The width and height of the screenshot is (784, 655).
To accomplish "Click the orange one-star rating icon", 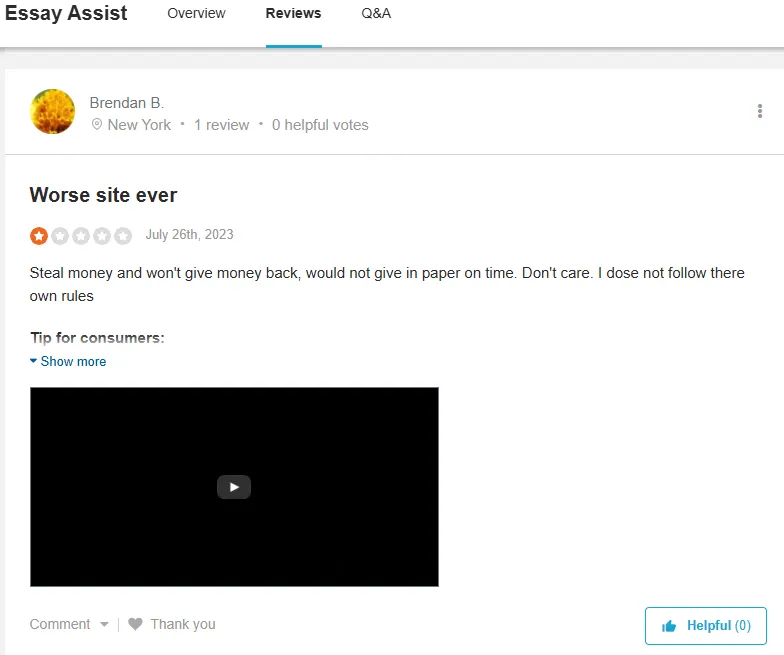I will point(39,236).
